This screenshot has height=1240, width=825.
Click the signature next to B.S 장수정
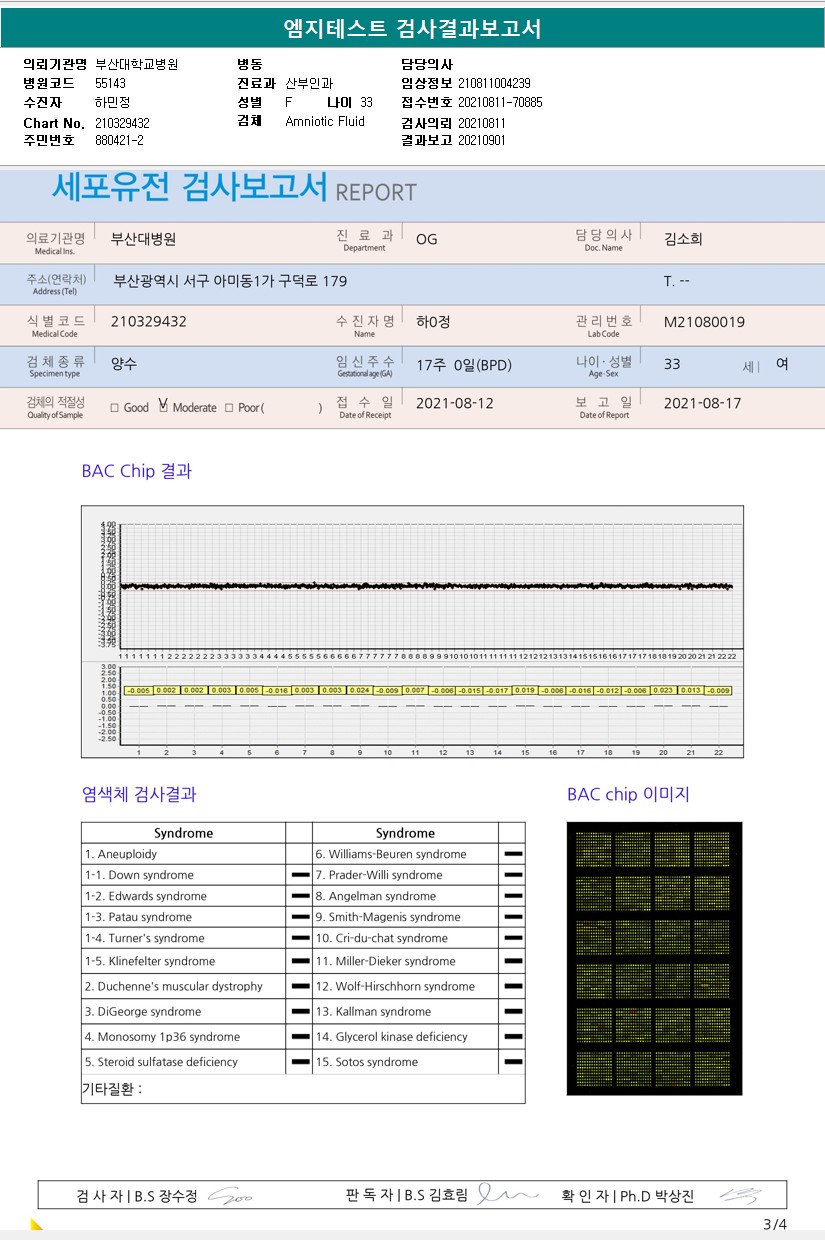[229, 1197]
